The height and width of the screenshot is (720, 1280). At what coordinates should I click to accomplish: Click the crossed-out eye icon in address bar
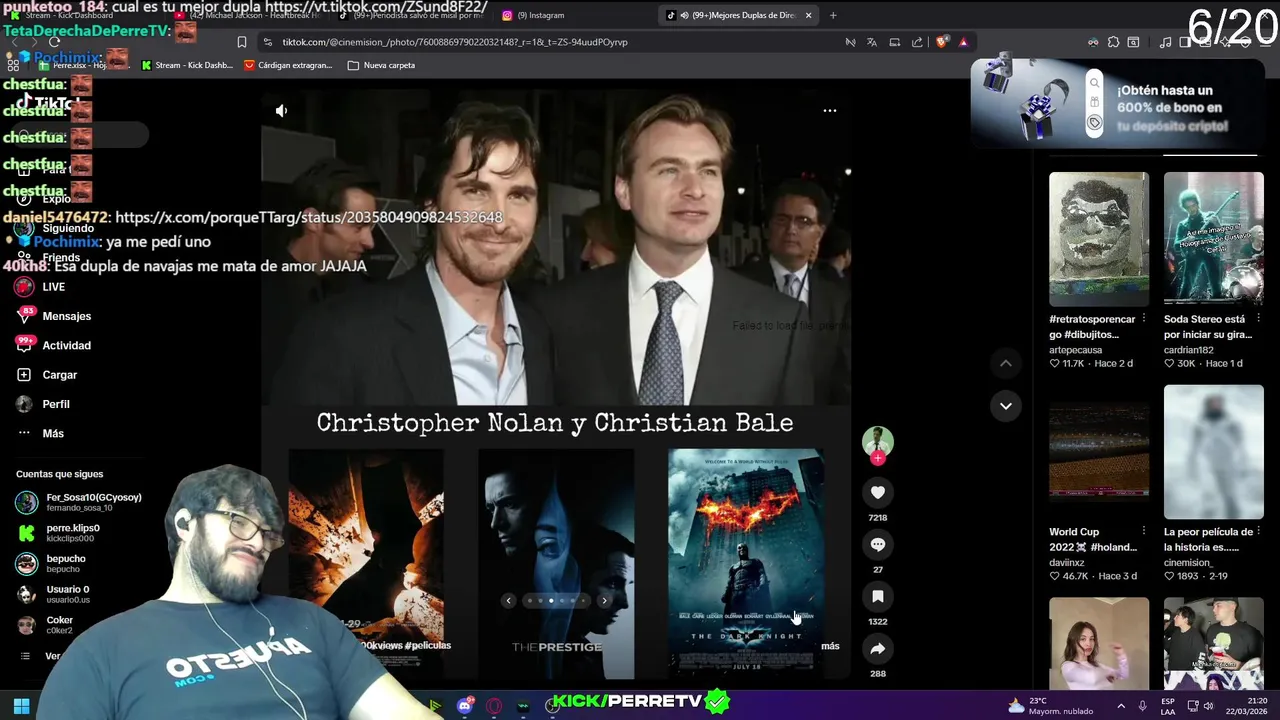(850, 42)
